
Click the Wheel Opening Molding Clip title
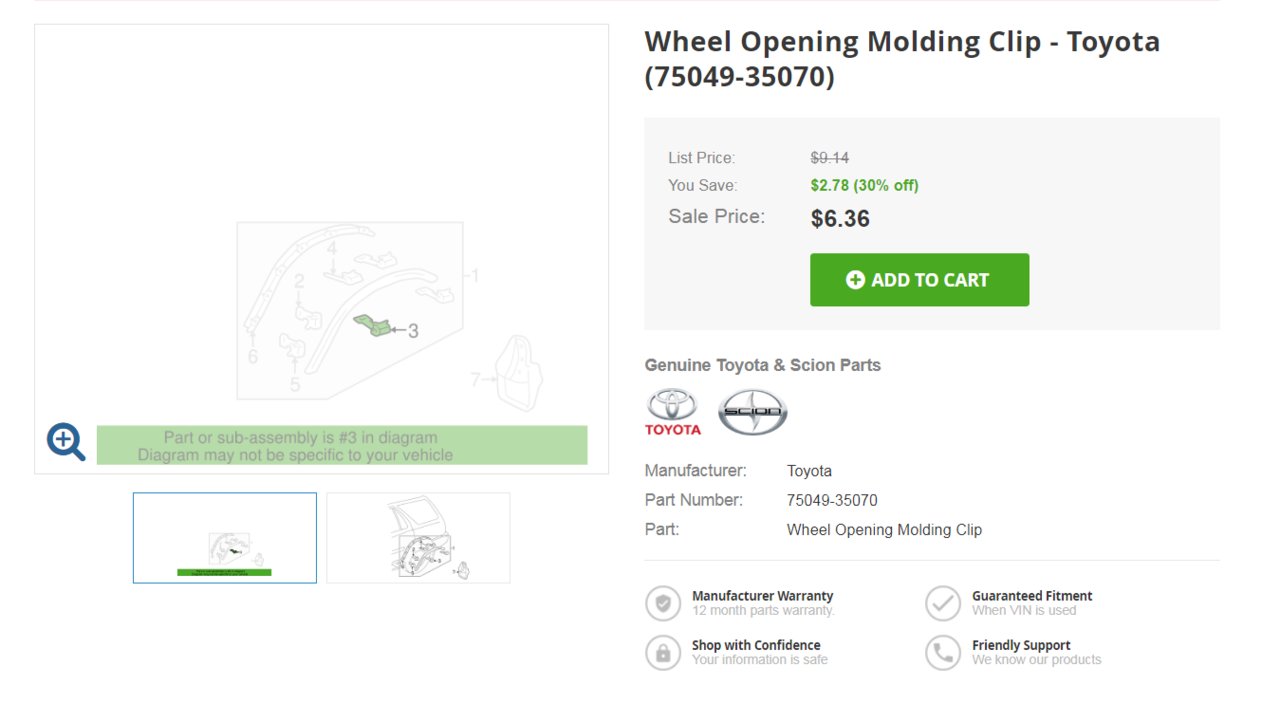(x=902, y=59)
